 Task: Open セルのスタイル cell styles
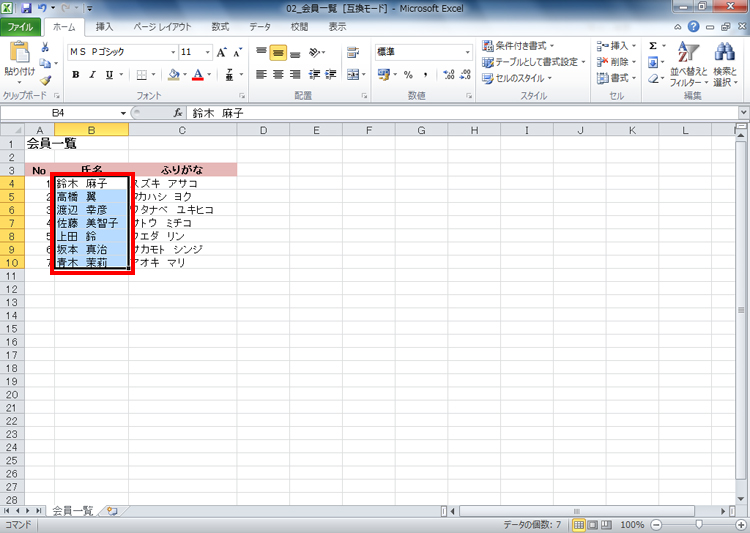click(x=517, y=78)
